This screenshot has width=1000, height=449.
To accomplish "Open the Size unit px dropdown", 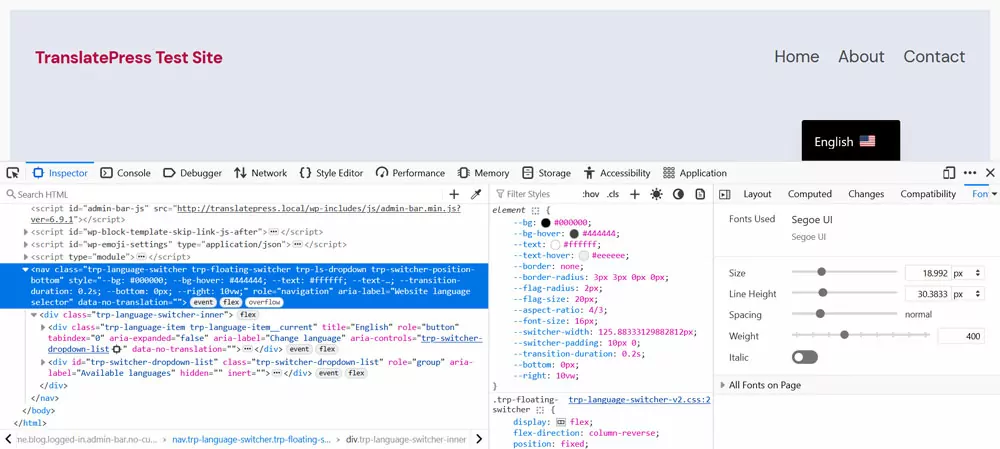I will point(967,273).
